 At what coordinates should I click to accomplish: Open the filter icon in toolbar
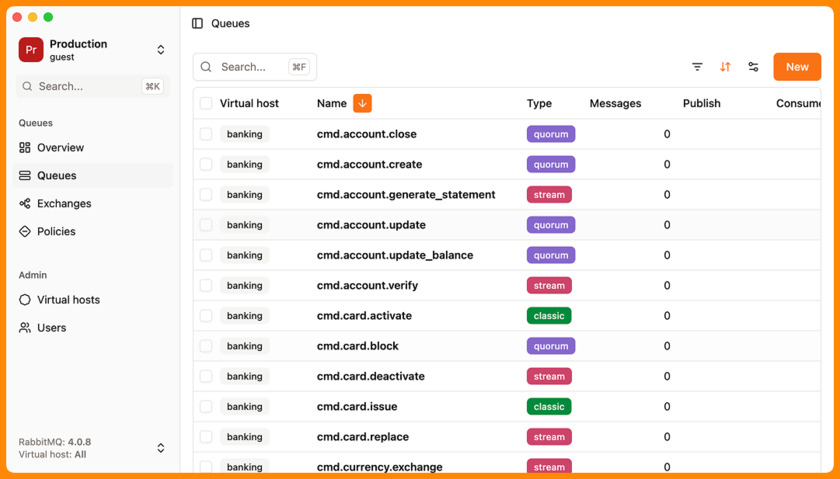click(x=697, y=67)
